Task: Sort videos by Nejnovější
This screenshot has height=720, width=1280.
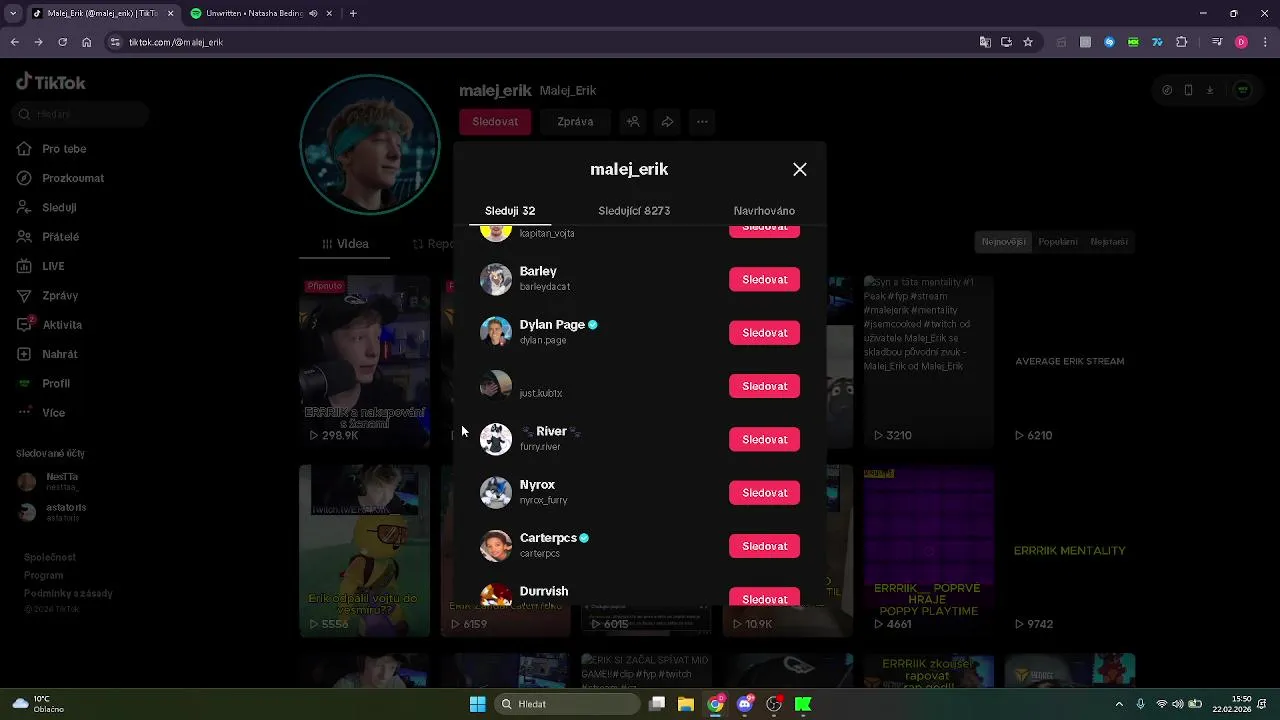Action: point(1003,242)
